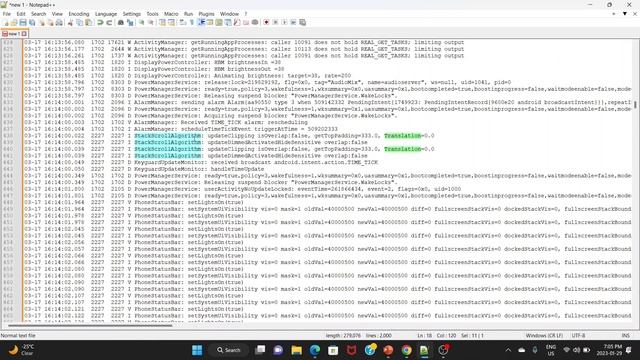
Task: Click the Zoom Out toolbar icon
Action: (x=150, y=22)
